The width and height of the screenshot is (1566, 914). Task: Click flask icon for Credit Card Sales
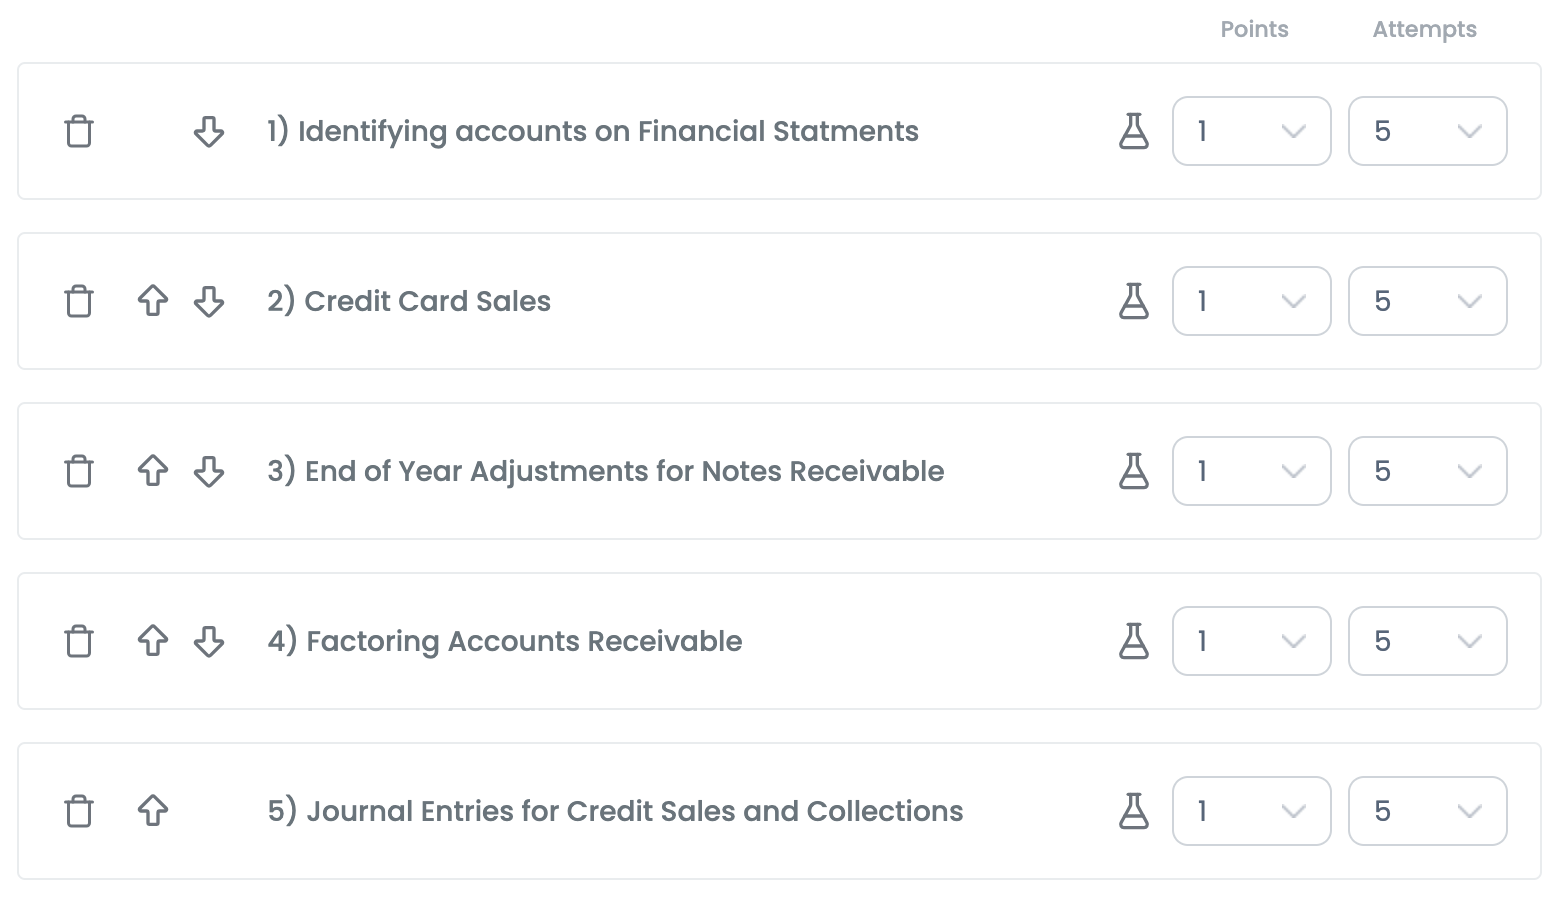click(1133, 301)
